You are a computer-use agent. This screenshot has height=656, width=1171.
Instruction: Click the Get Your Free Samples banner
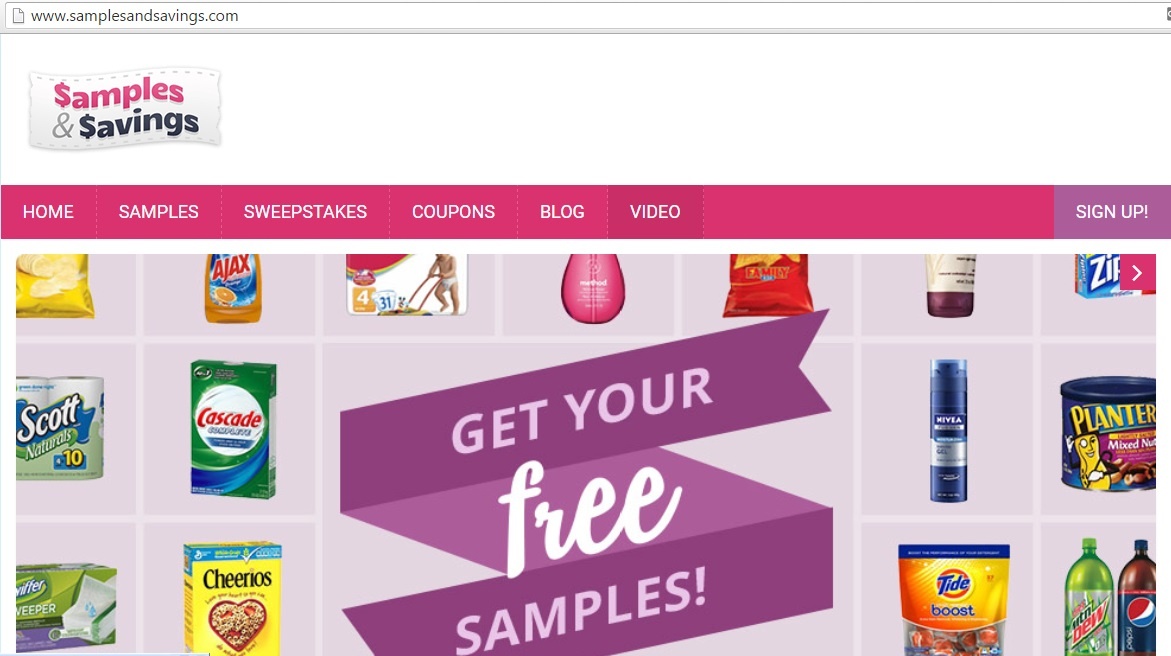587,493
